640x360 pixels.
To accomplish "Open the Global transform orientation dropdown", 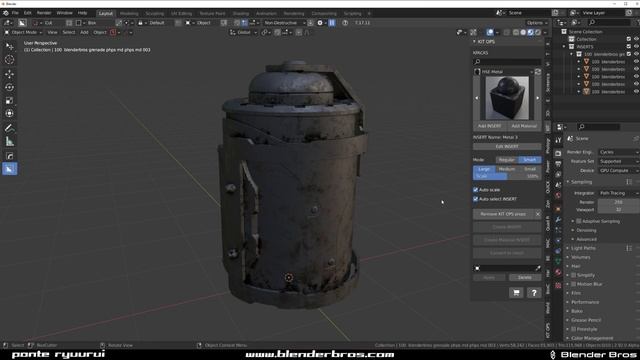I will (243, 32).
